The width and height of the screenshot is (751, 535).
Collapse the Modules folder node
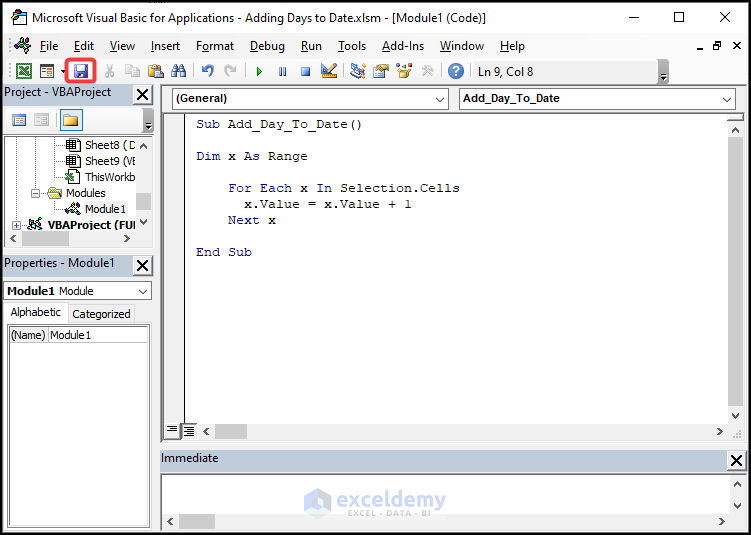click(35, 194)
